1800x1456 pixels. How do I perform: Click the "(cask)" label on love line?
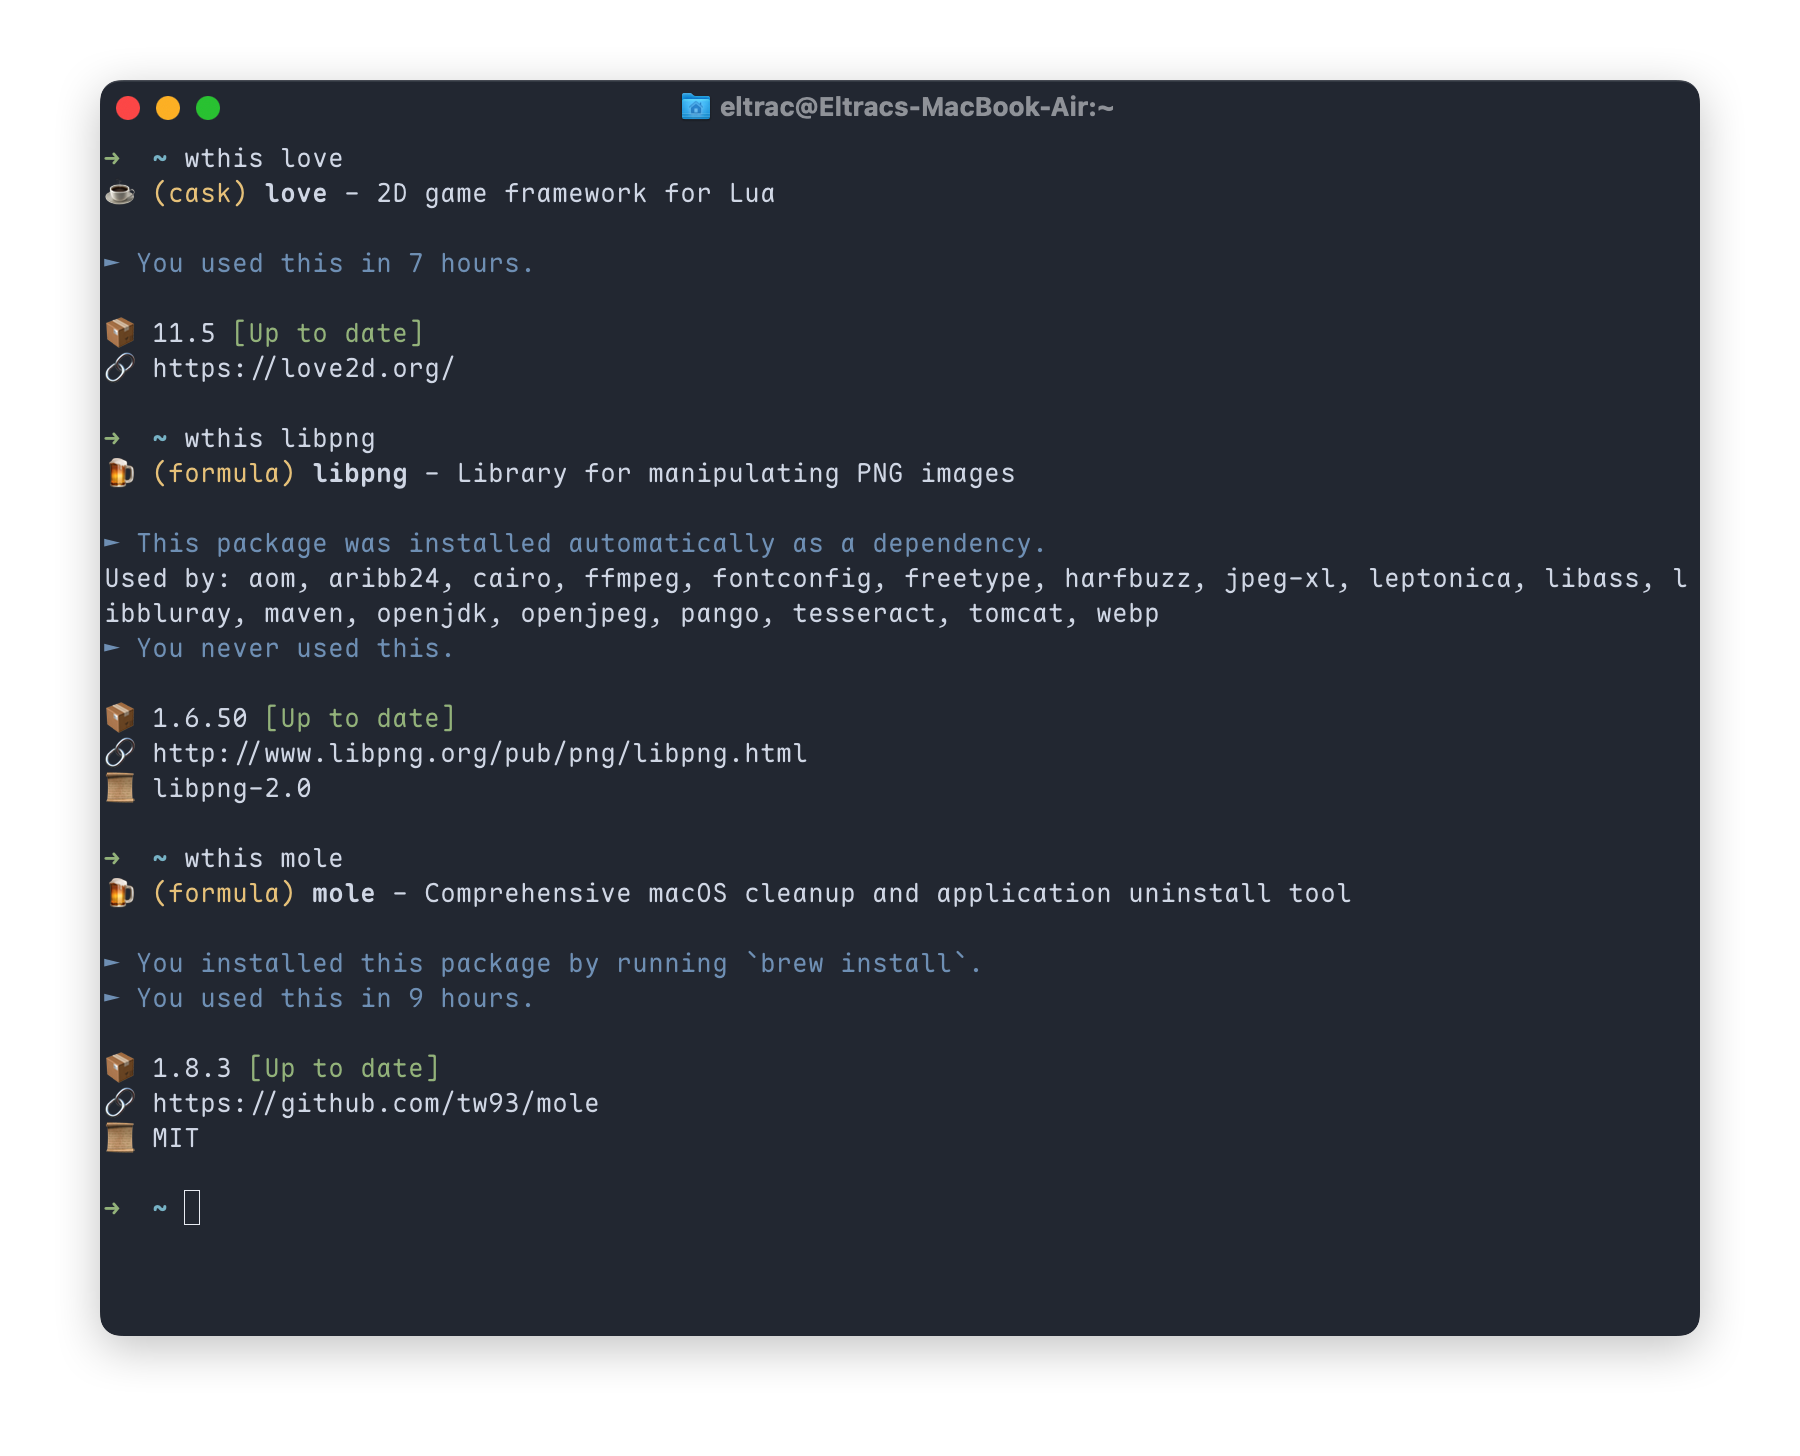199,193
